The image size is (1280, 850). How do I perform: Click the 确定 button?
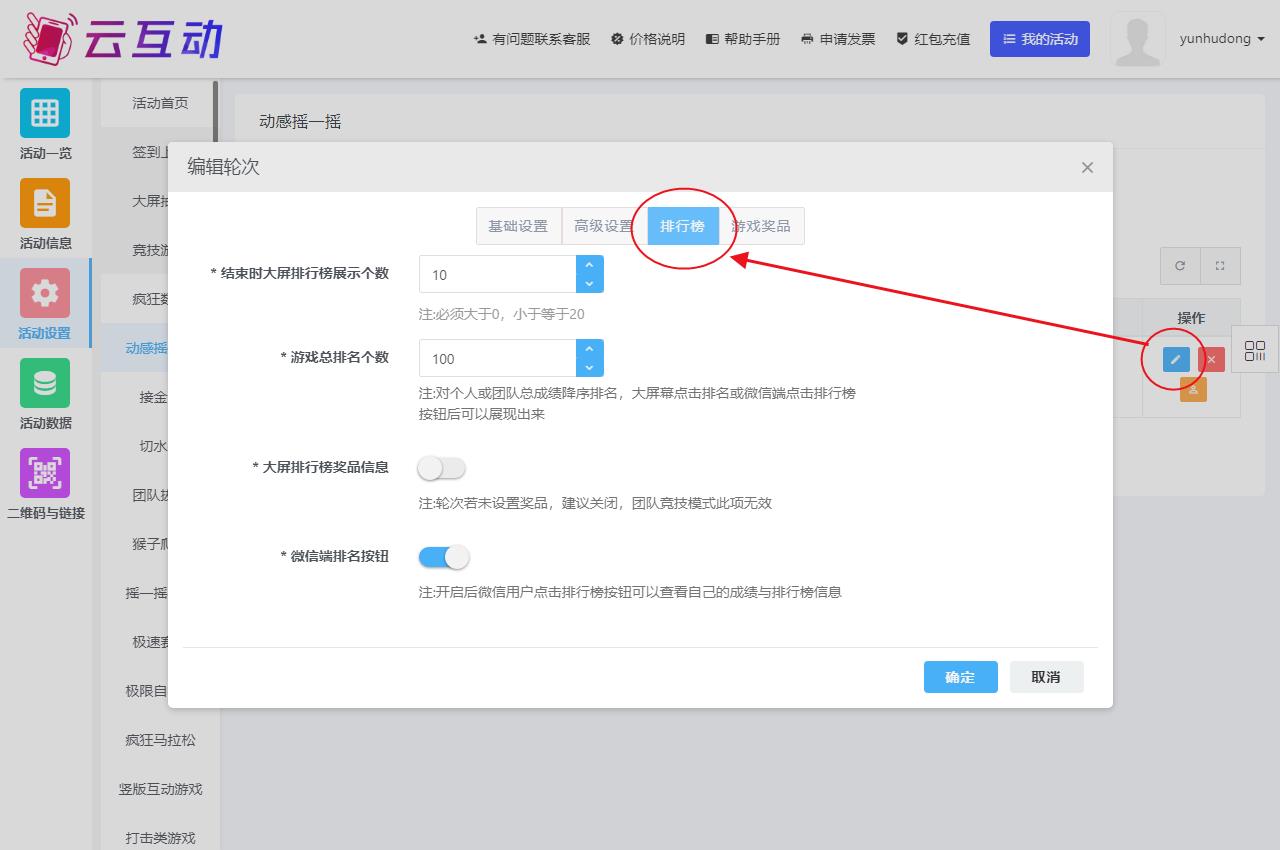pyautogui.click(x=960, y=677)
